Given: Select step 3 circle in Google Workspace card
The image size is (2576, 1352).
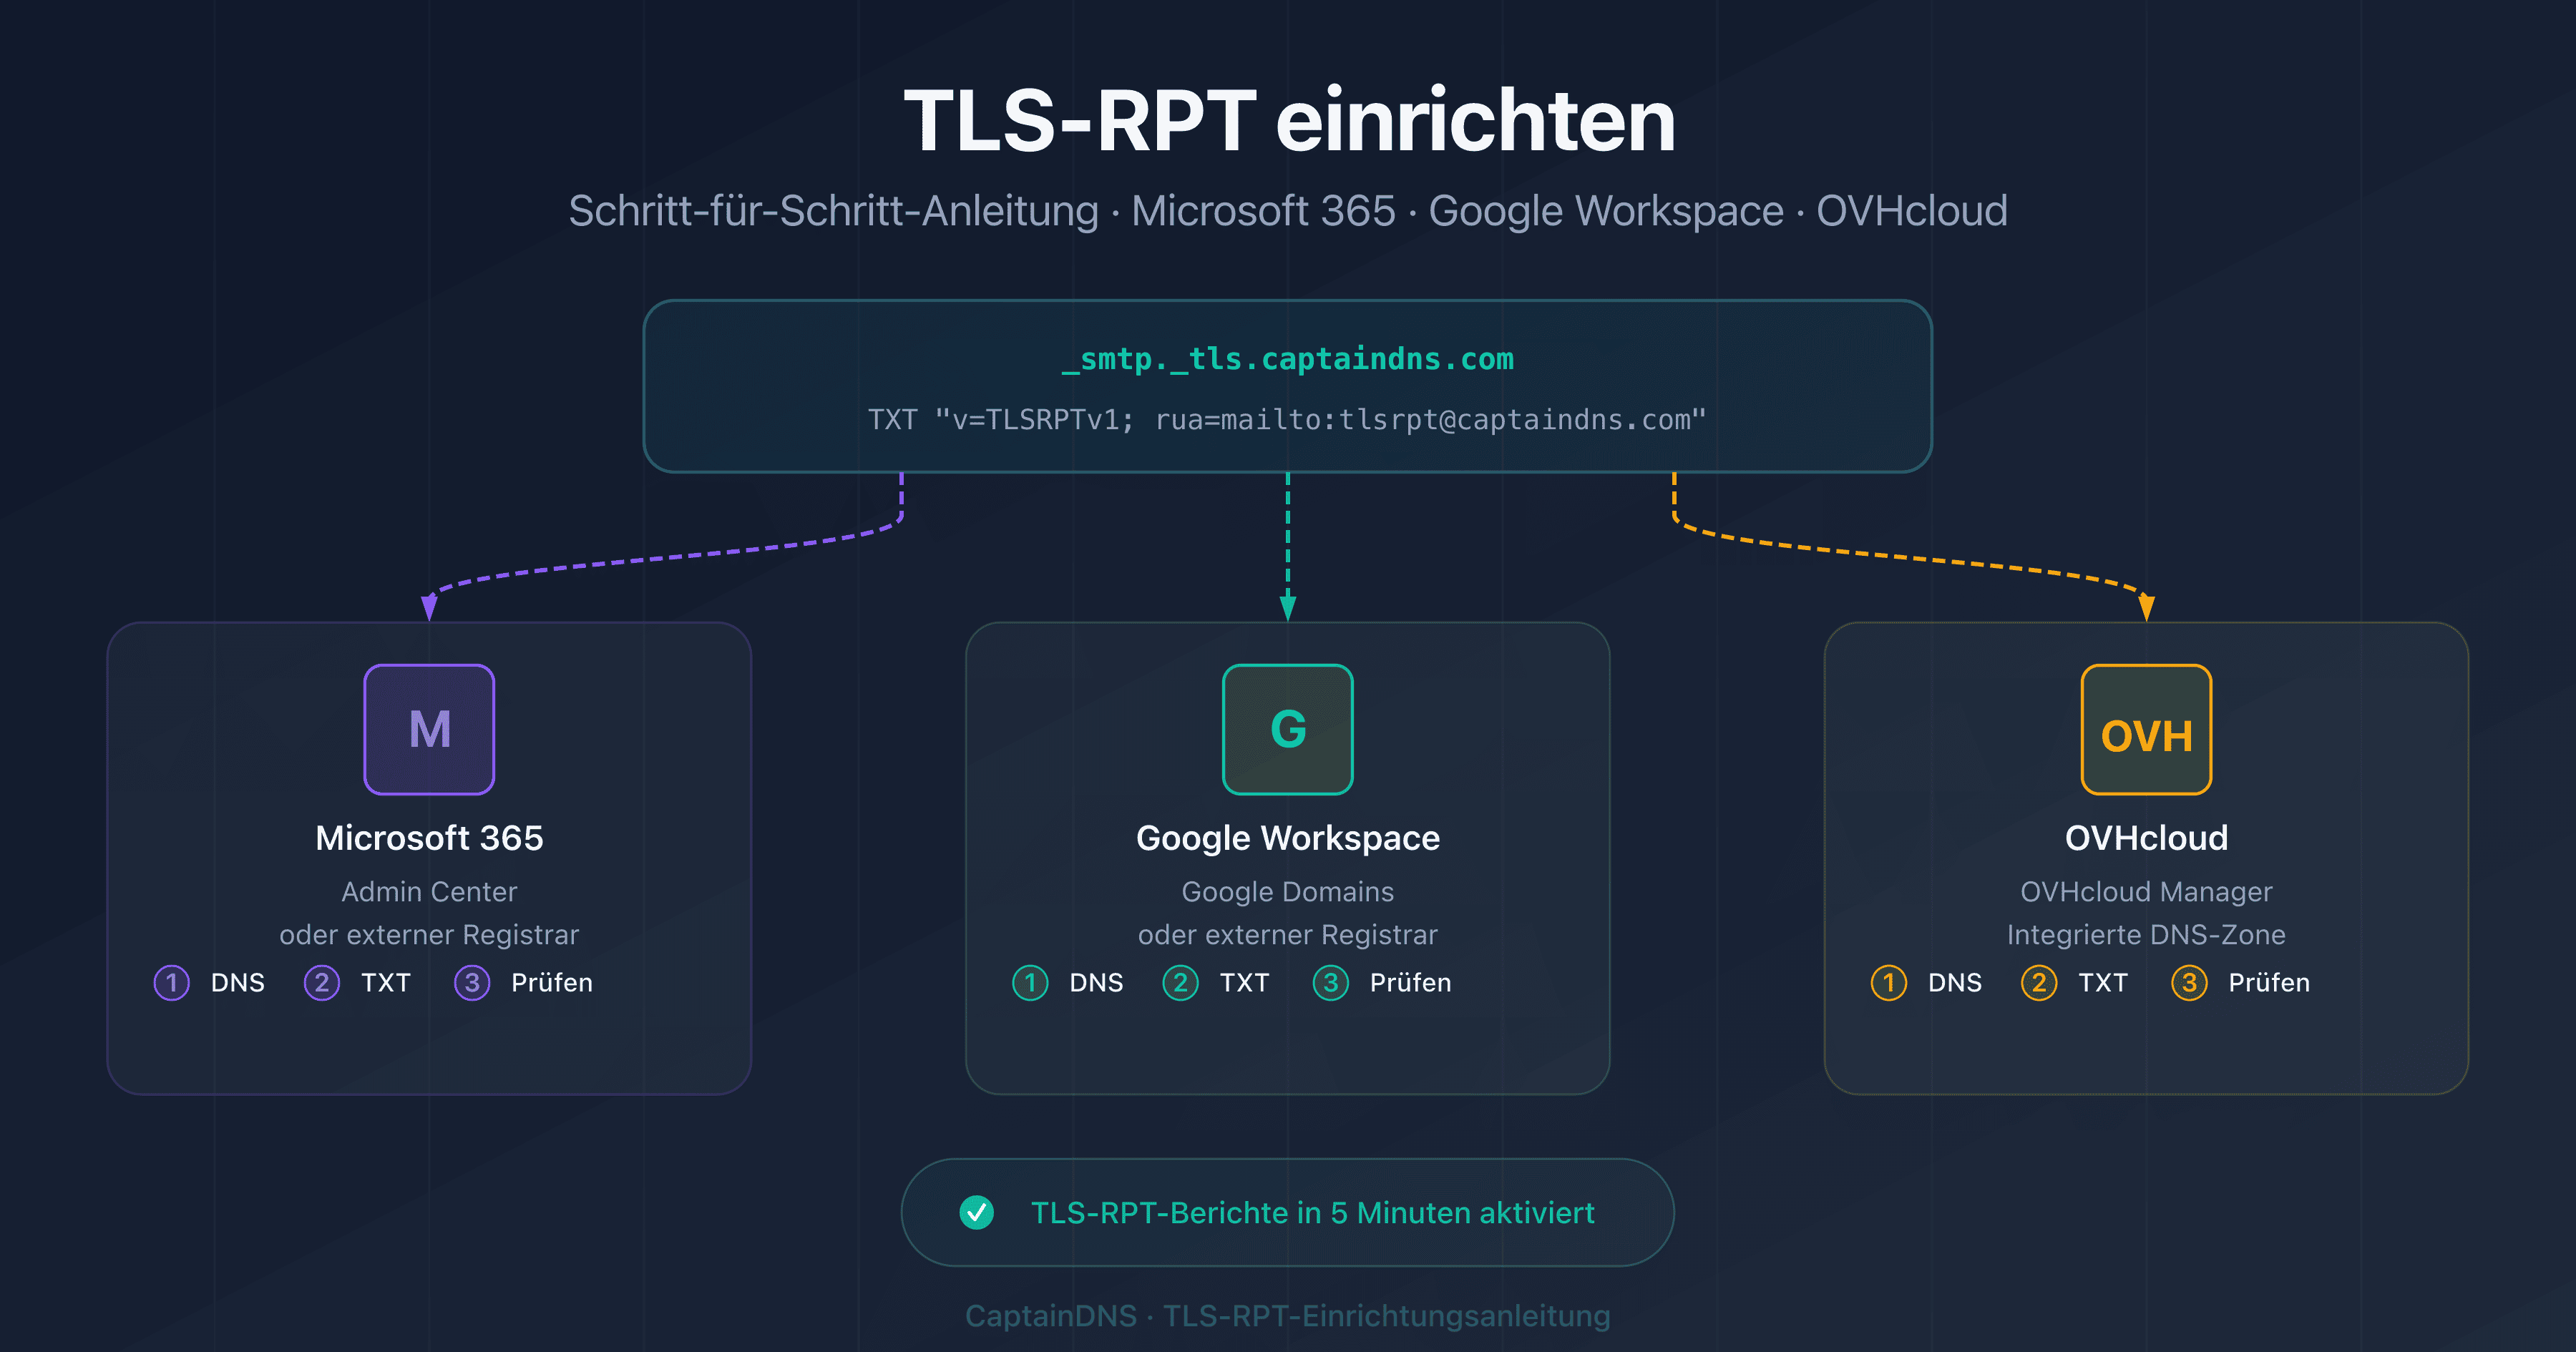Looking at the screenshot, I should click(x=1330, y=982).
